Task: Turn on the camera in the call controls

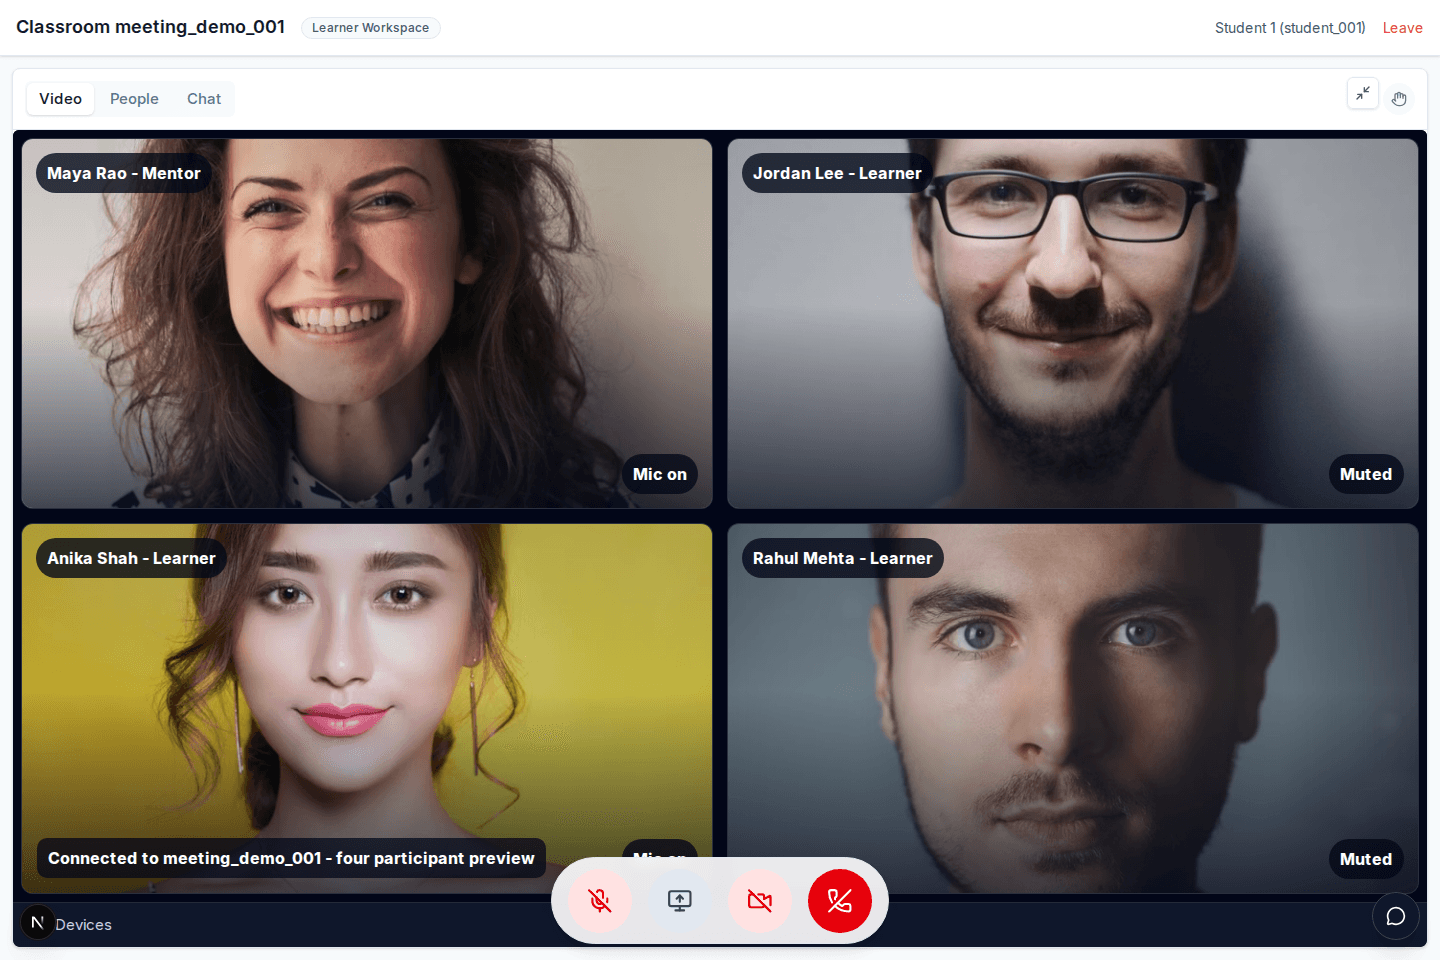Action: tap(760, 901)
